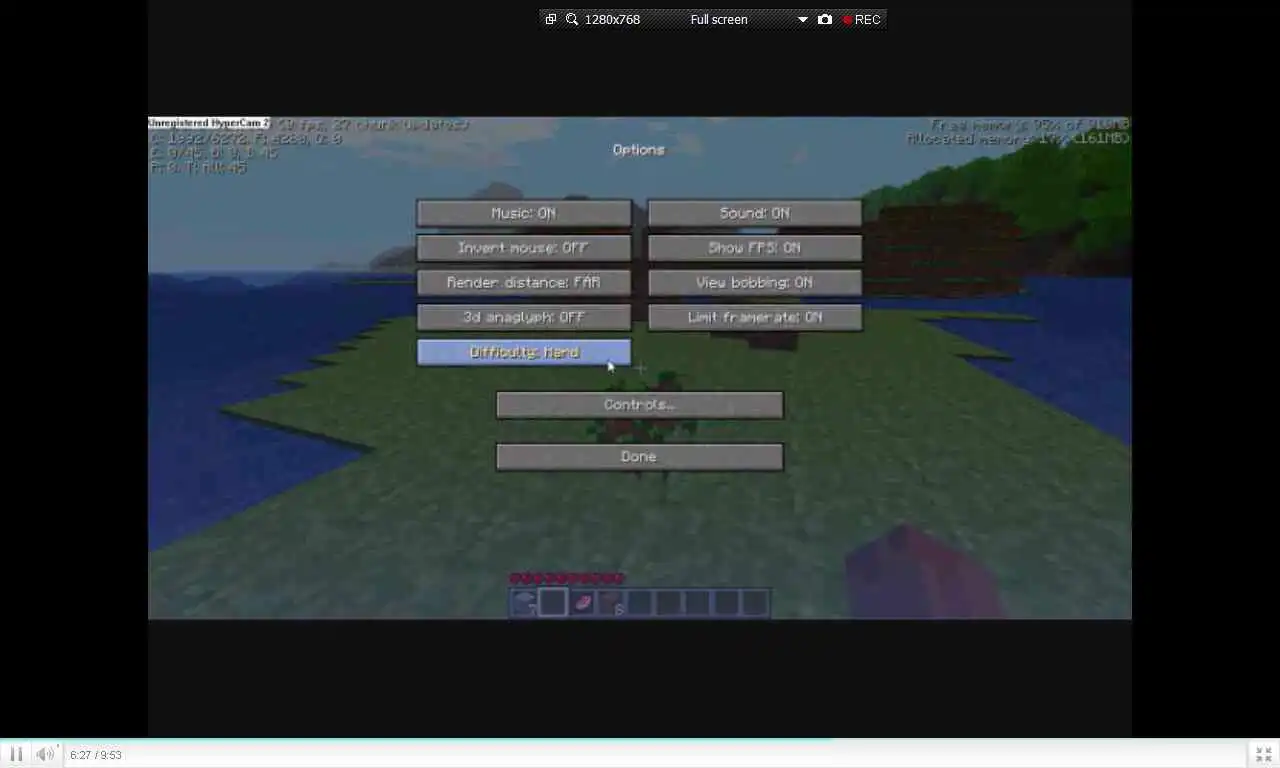Select the fourth hotbar slot with count 5

[x=611, y=602]
